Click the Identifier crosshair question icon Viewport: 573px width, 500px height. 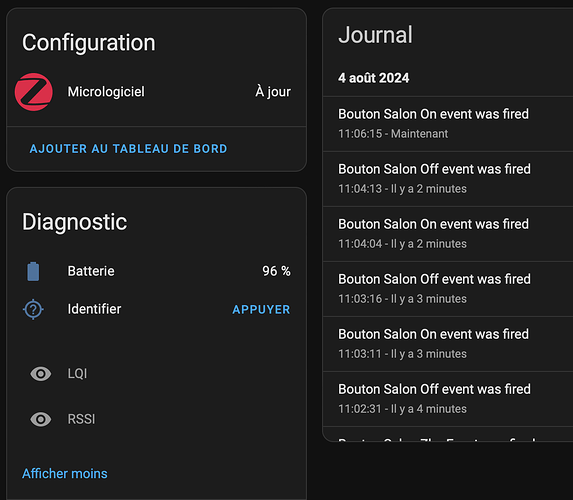(33, 309)
